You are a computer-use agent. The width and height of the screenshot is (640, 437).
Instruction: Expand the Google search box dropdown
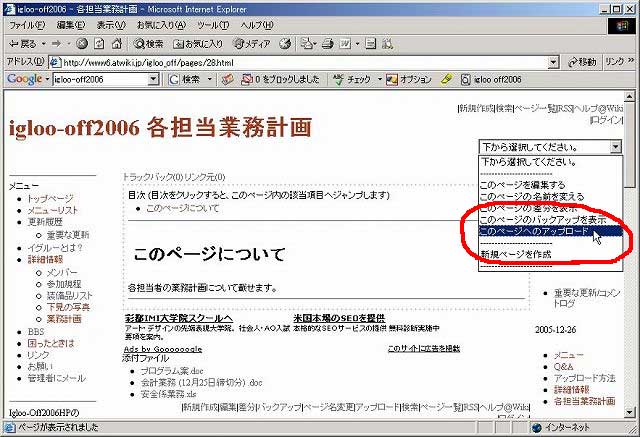pos(153,79)
